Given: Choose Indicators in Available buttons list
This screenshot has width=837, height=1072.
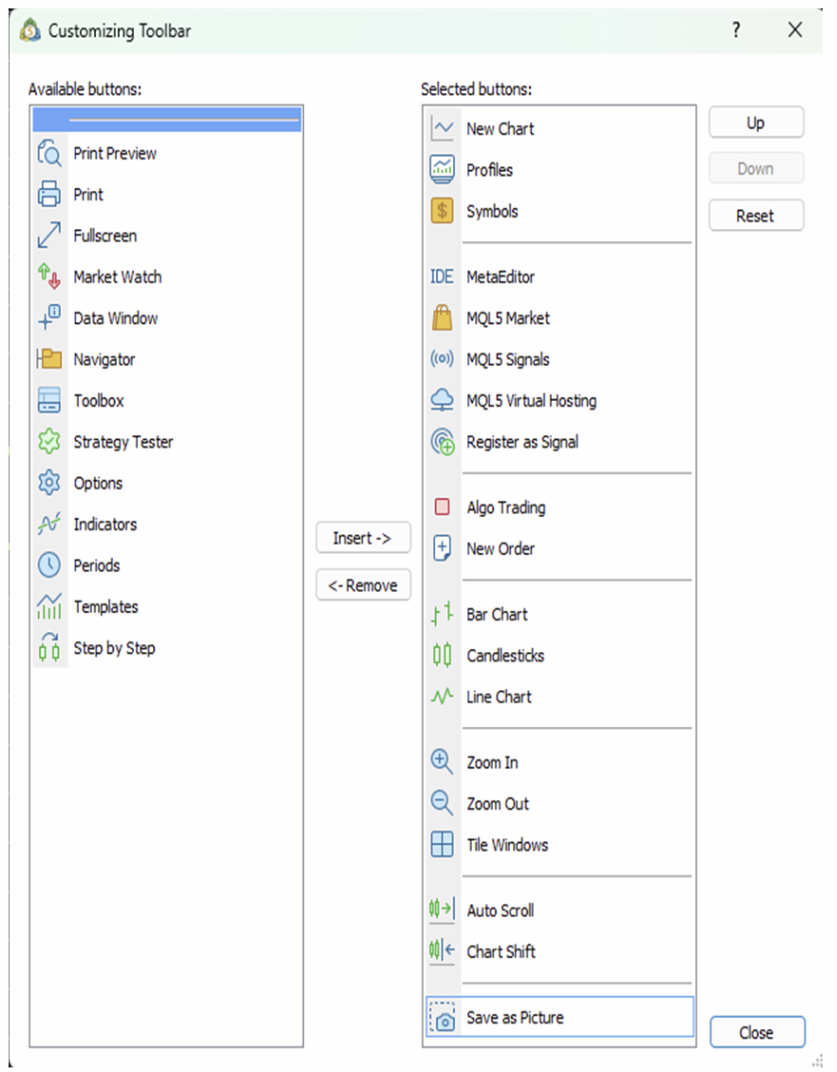Looking at the screenshot, I should tap(105, 524).
